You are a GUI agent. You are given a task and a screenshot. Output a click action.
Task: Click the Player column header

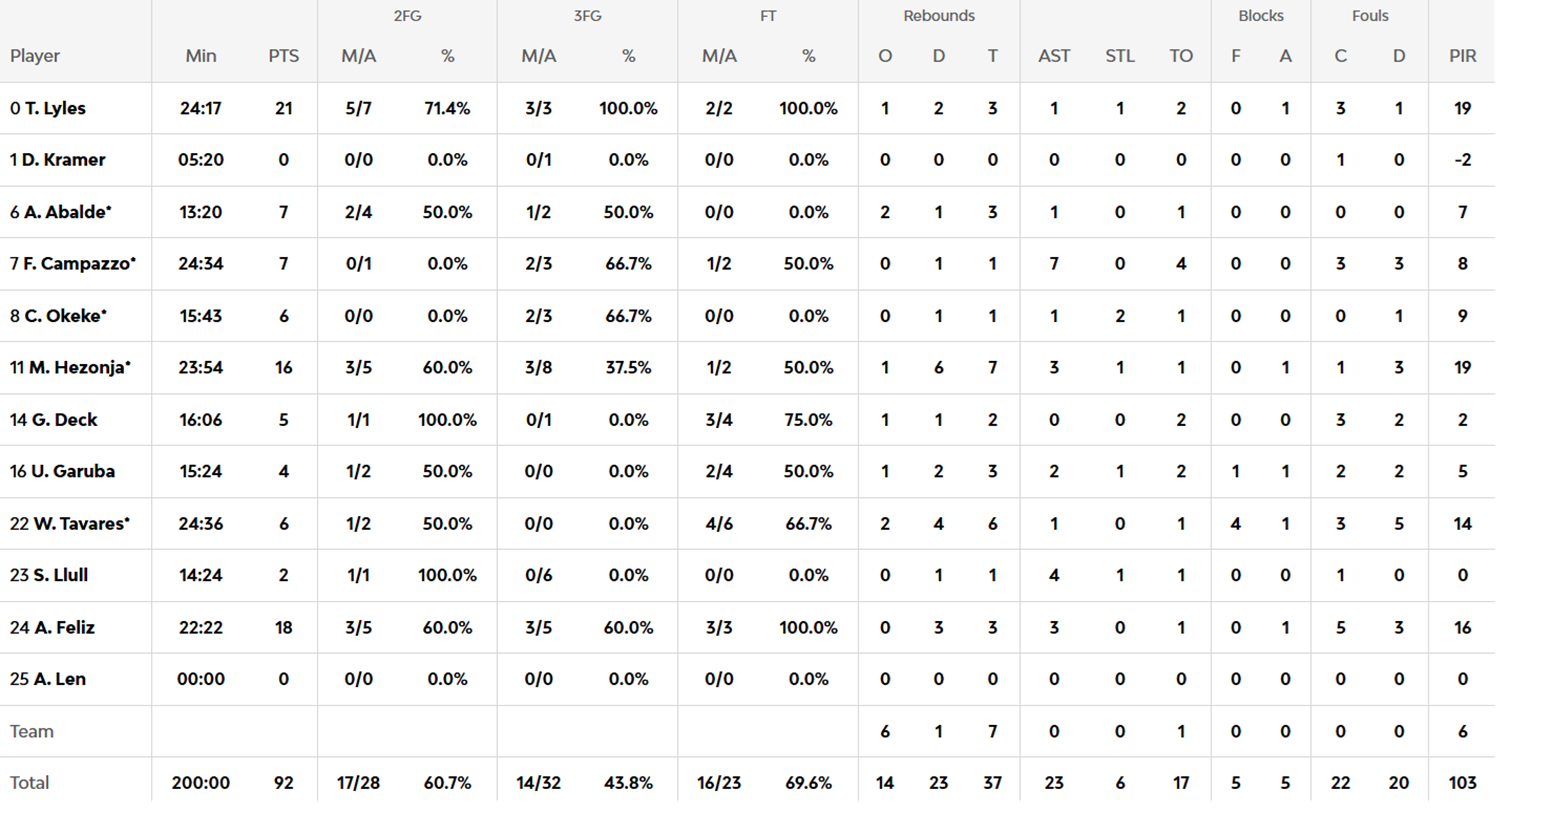point(35,56)
